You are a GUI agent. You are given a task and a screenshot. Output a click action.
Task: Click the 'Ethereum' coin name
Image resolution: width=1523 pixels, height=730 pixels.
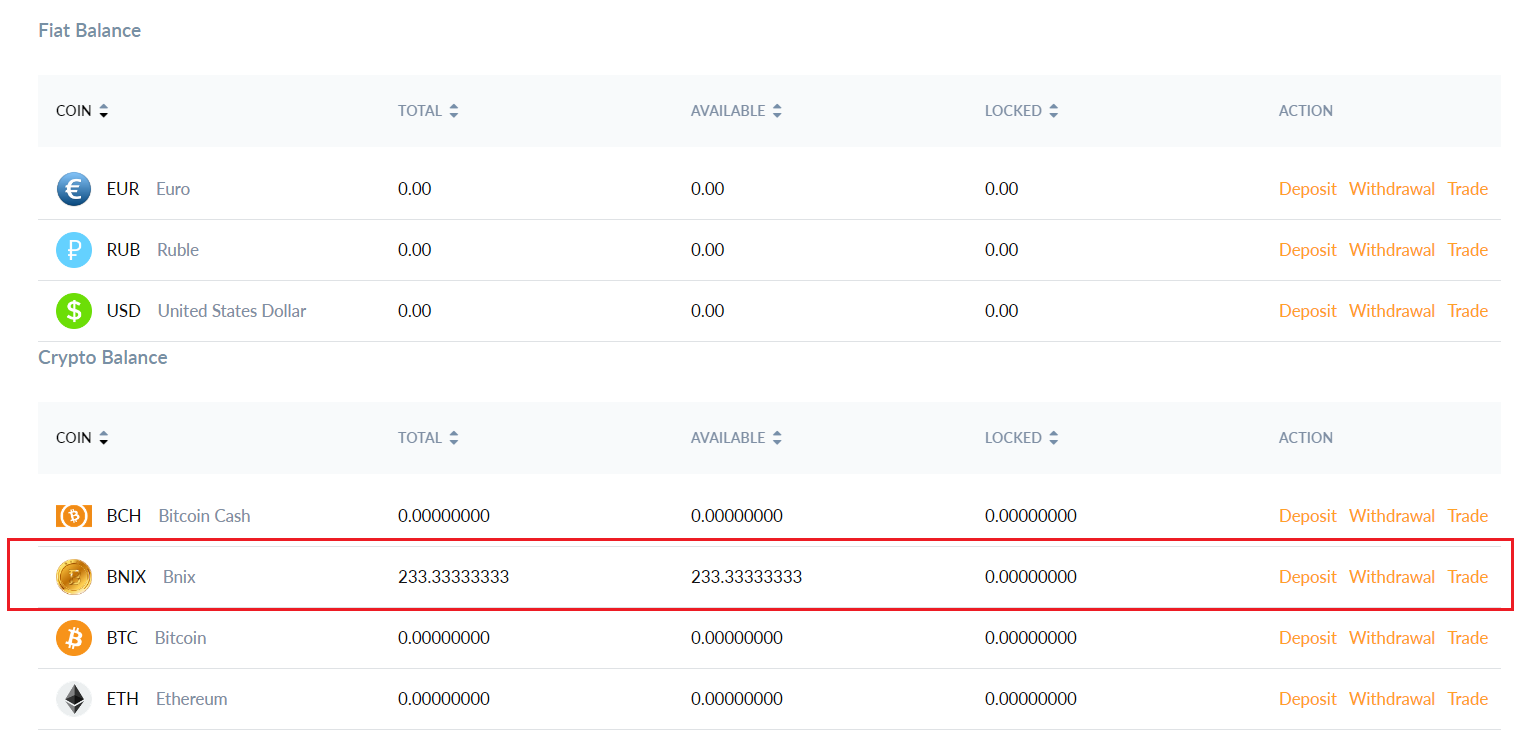[192, 699]
